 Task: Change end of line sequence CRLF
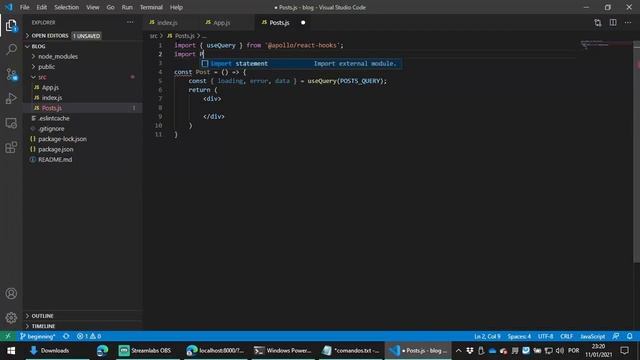[567, 336]
